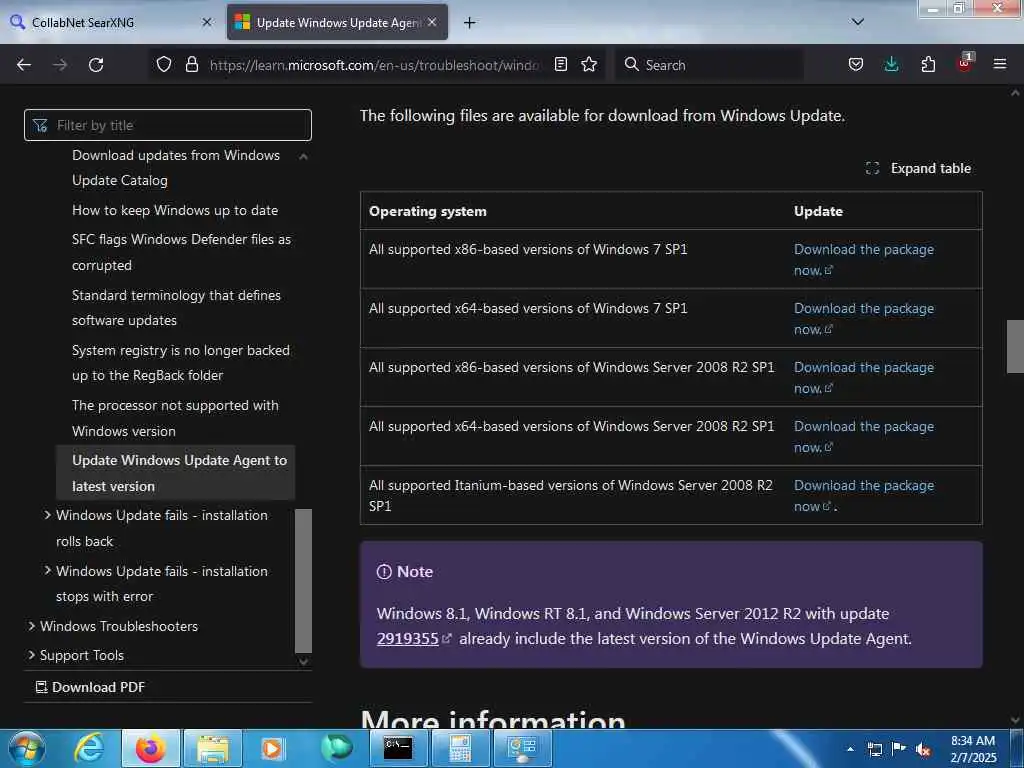Viewport: 1024px width, 768px height.
Task: Click the network tray icon
Action: (874, 749)
